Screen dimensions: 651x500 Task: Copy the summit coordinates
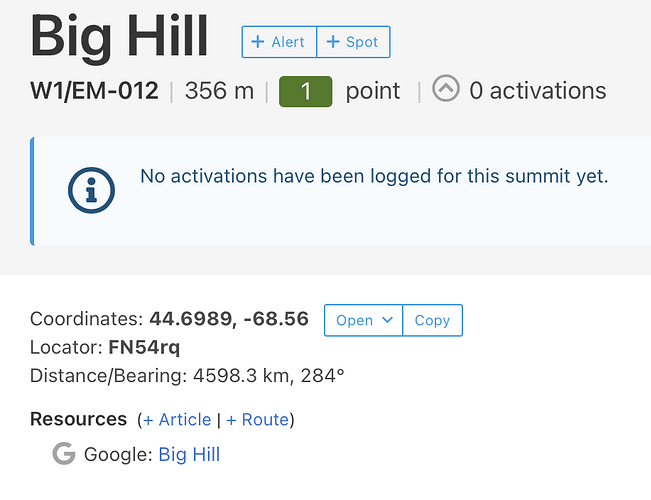coord(432,320)
